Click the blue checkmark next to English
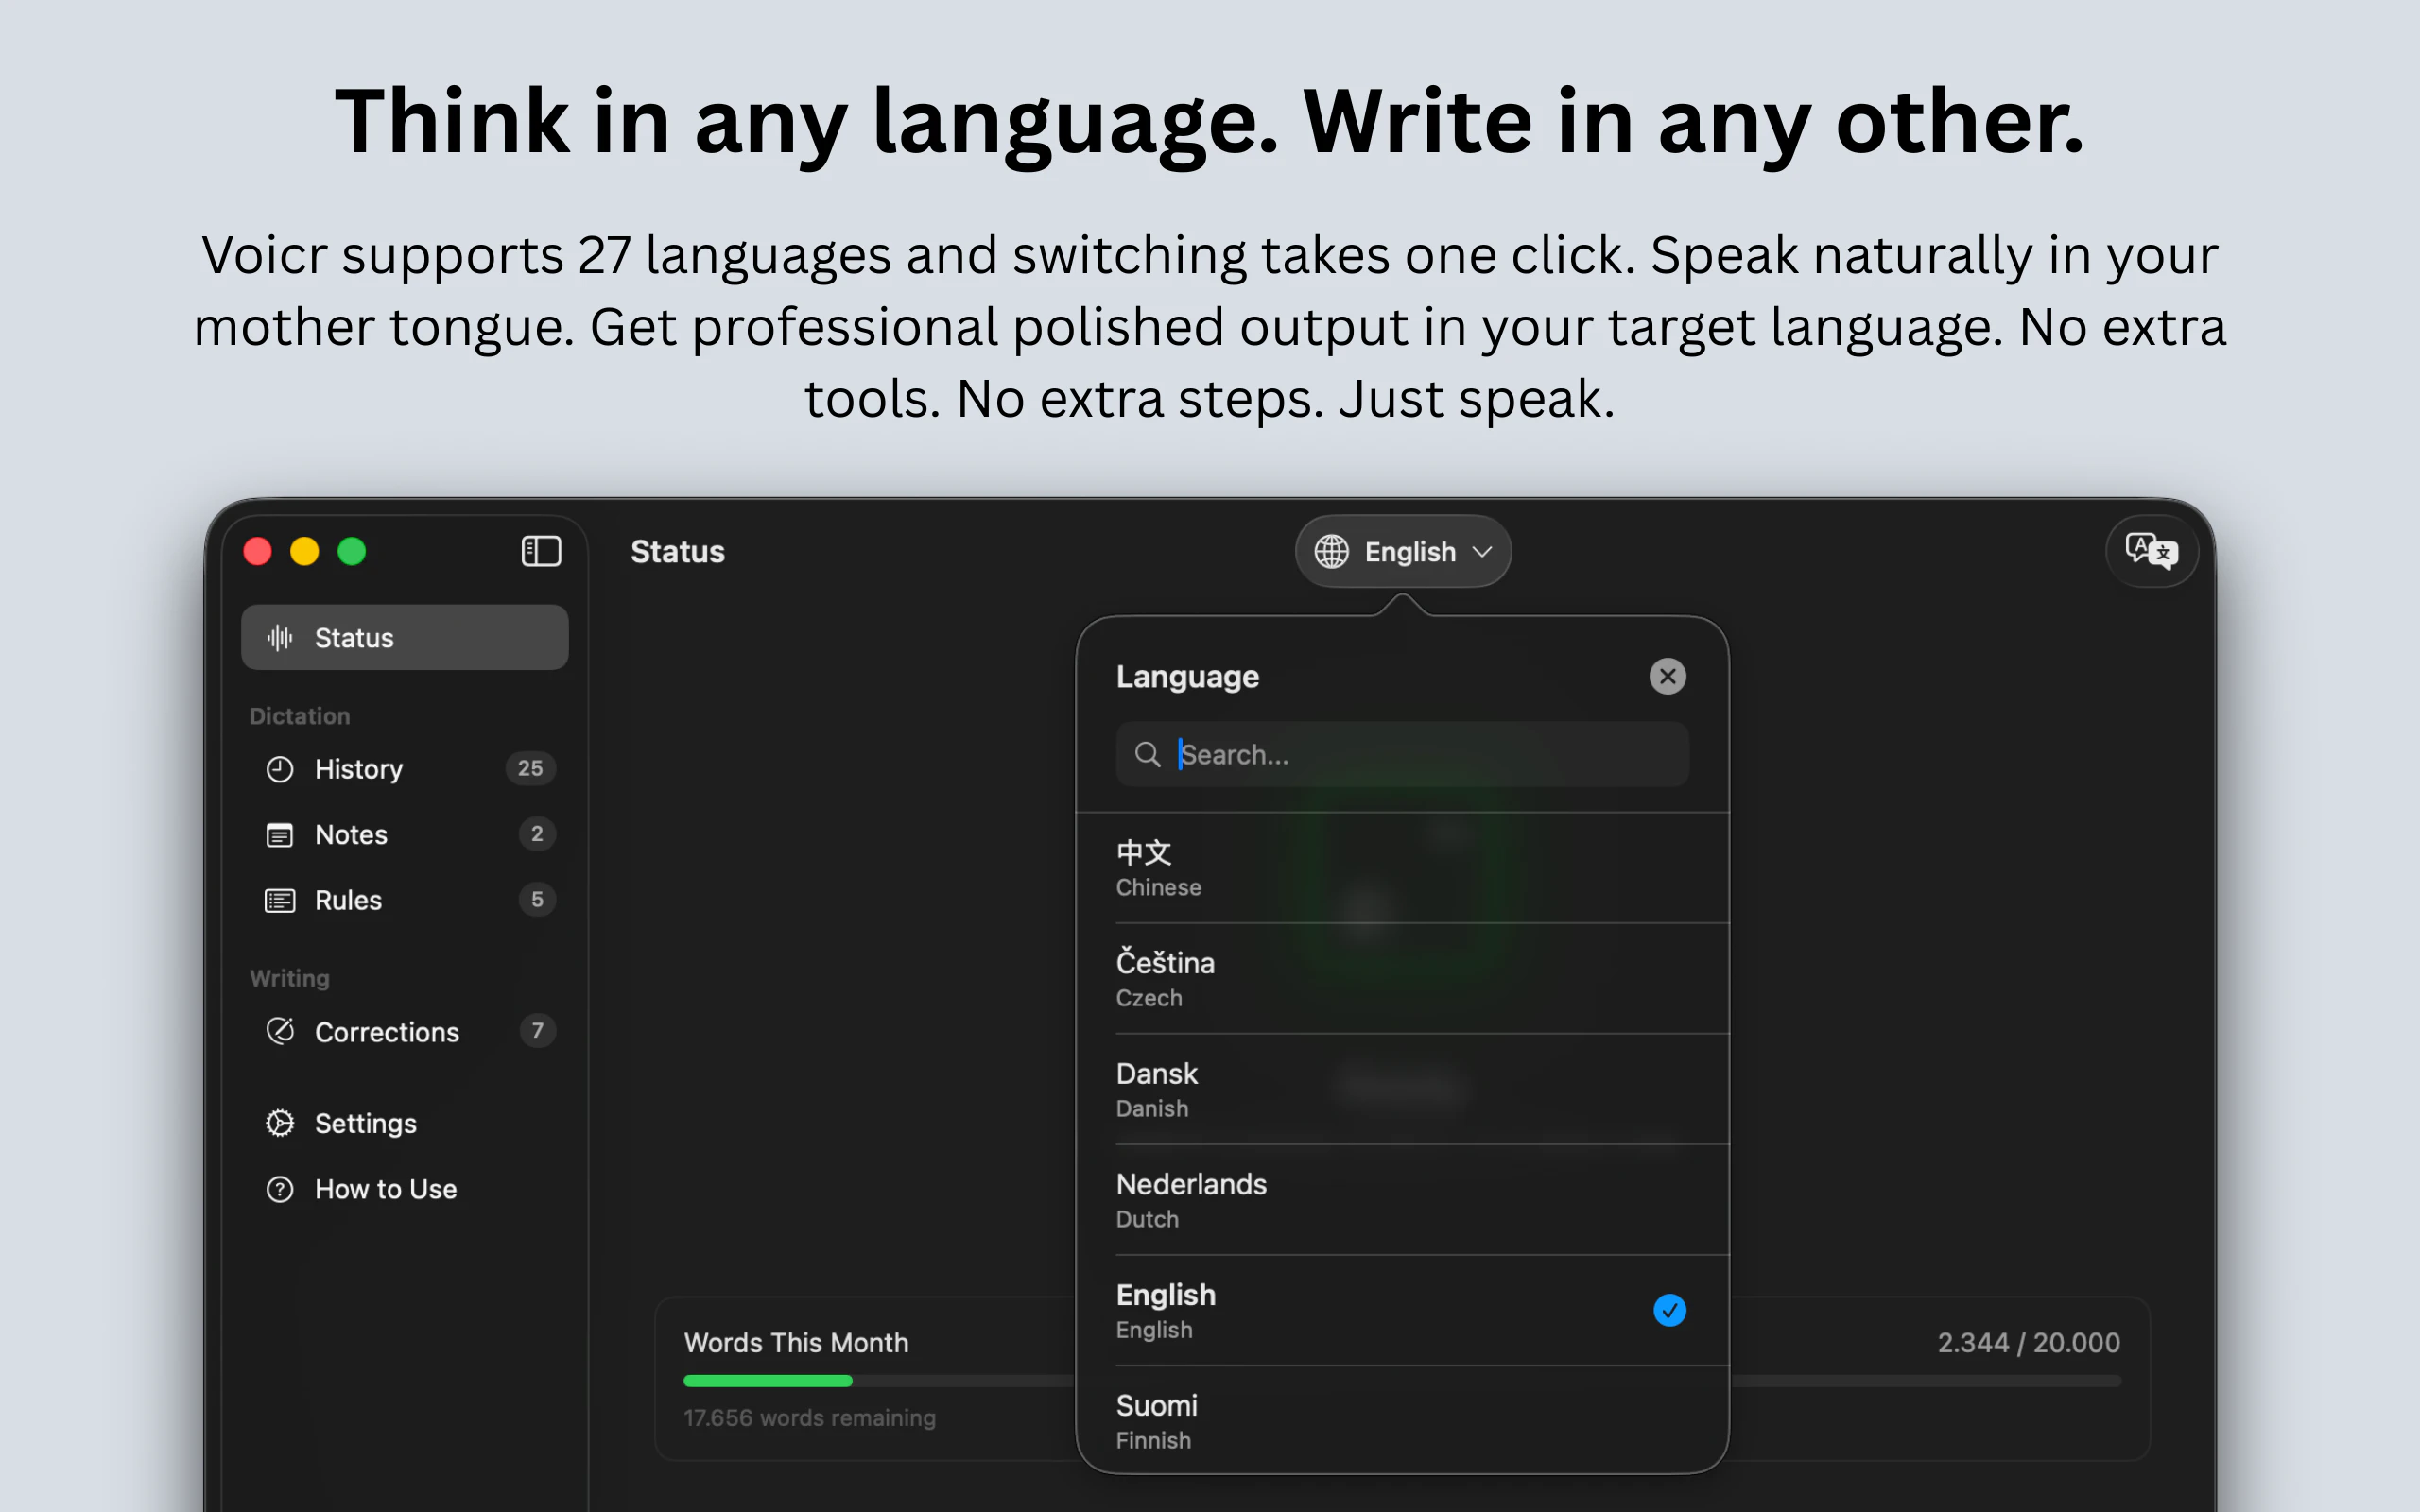The width and height of the screenshot is (2420, 1512). (x=1669, y=1310)
